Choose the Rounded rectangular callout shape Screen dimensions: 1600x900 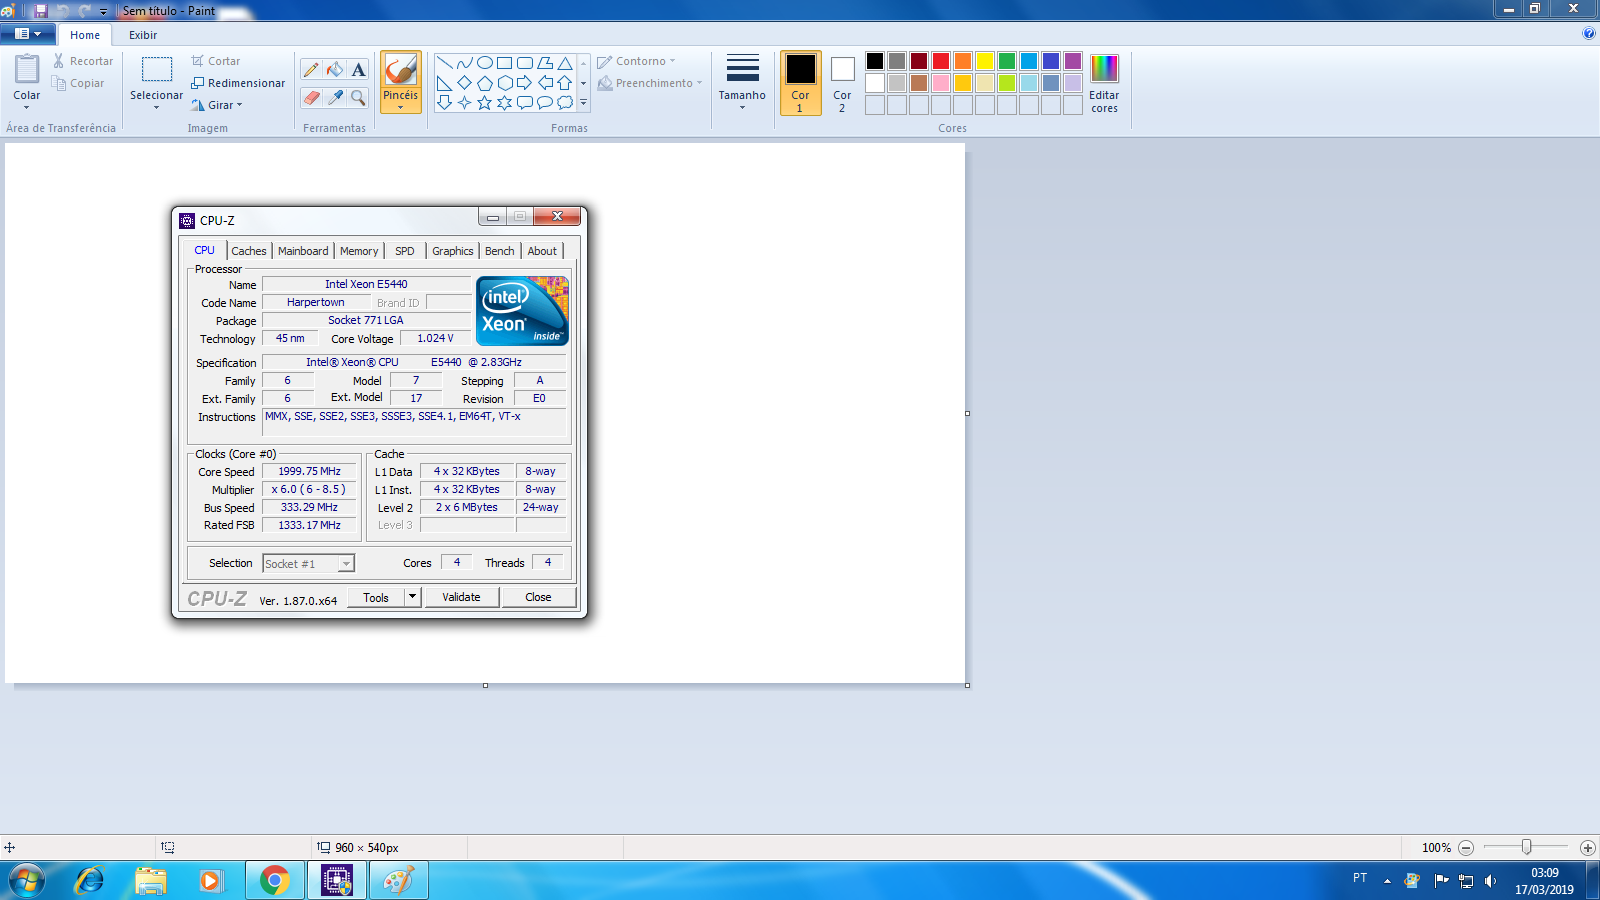(x=525, y=102)
